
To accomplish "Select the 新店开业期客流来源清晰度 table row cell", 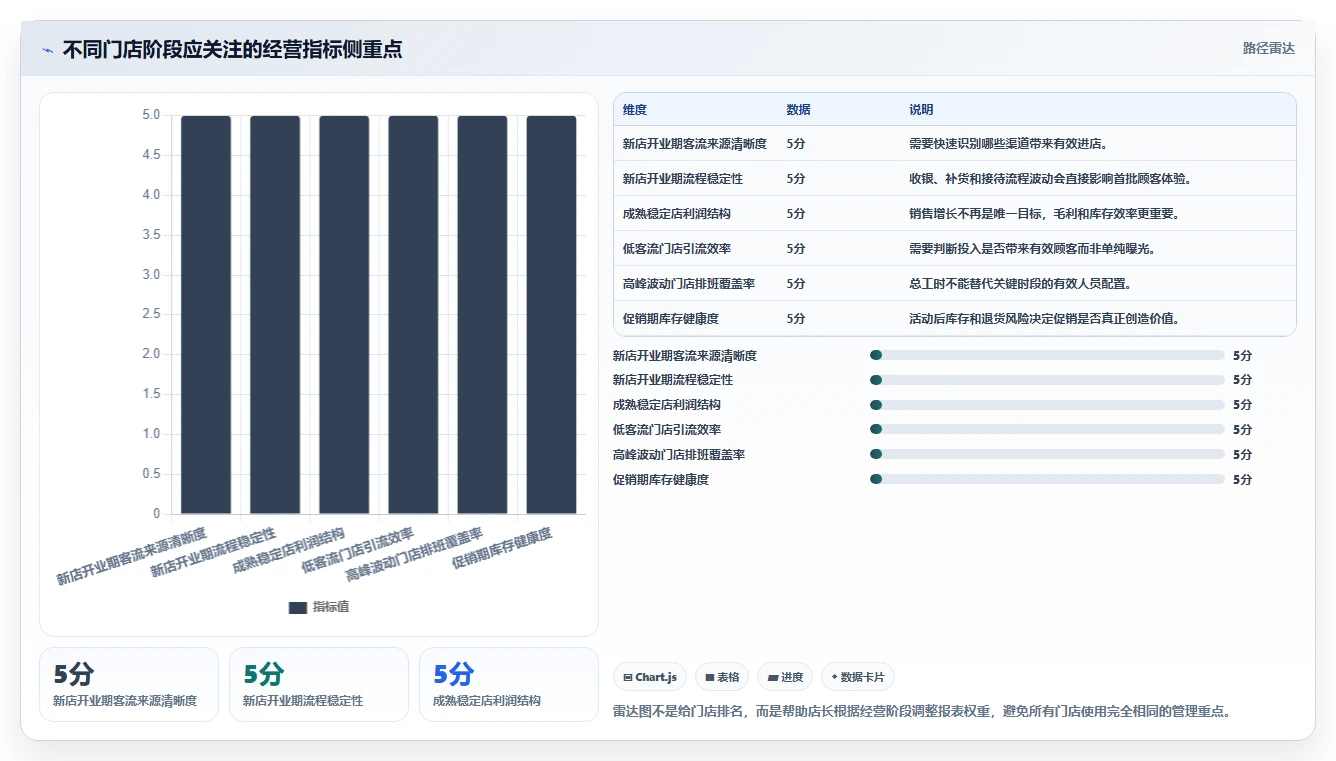I will point(695,144).
